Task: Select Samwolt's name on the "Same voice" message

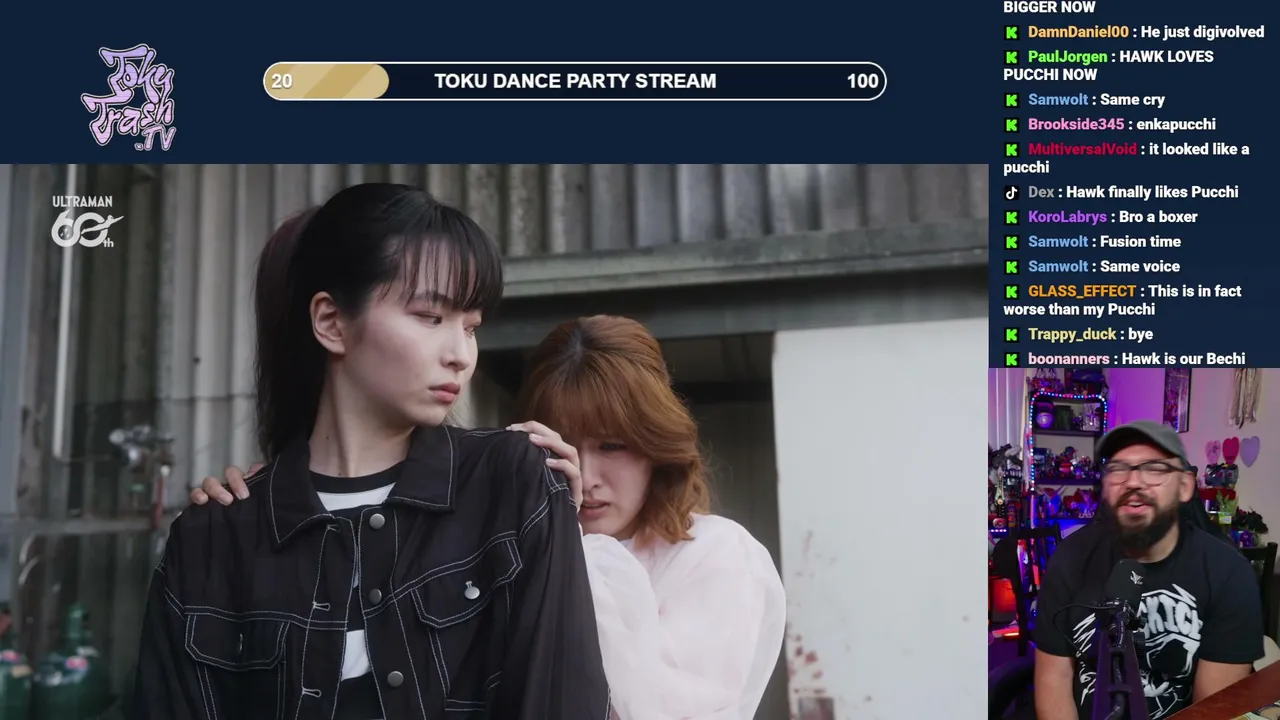Action: 1058,267
